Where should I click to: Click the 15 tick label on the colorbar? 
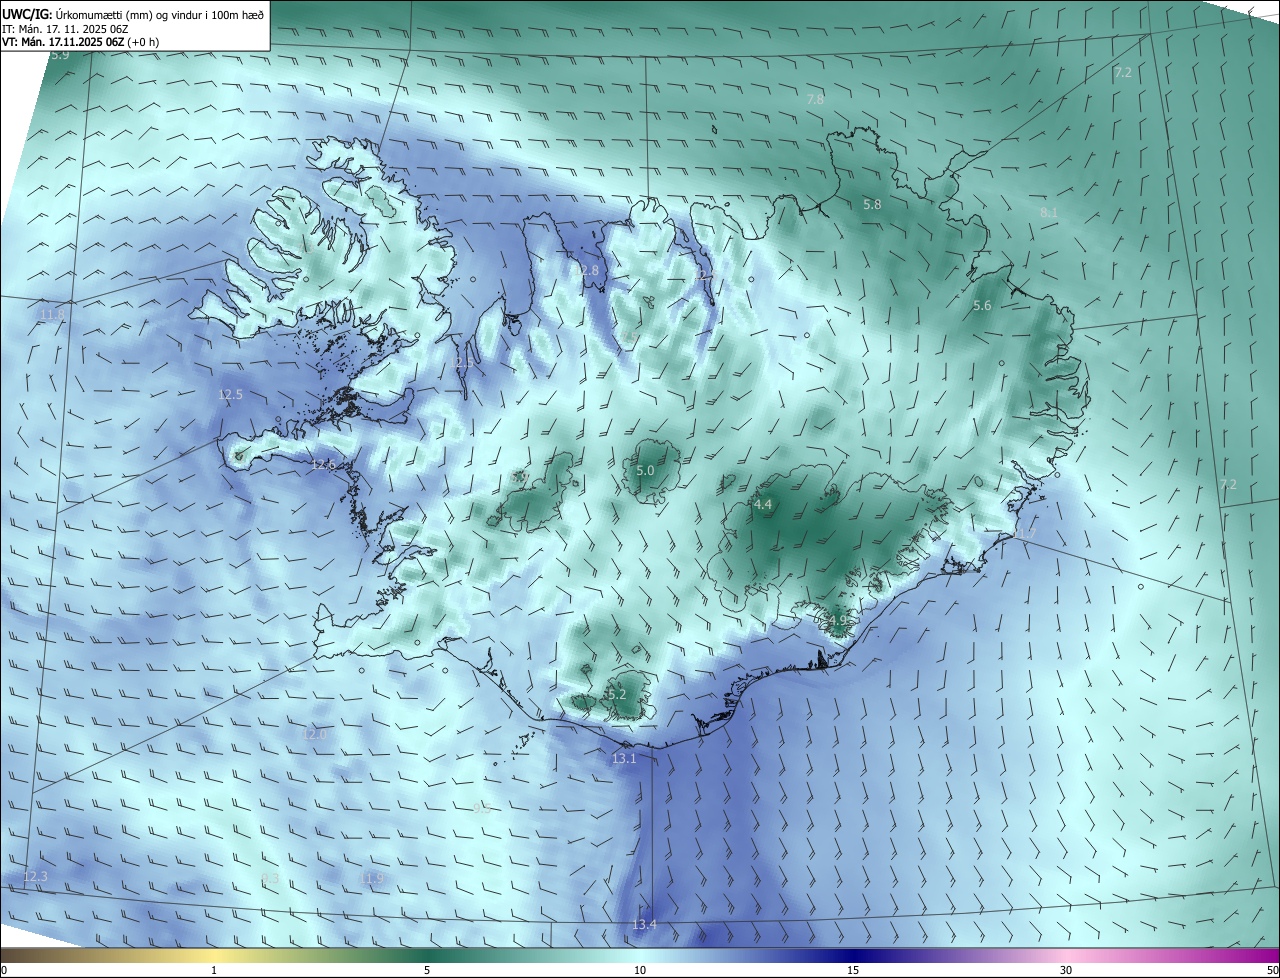point(853,970)
